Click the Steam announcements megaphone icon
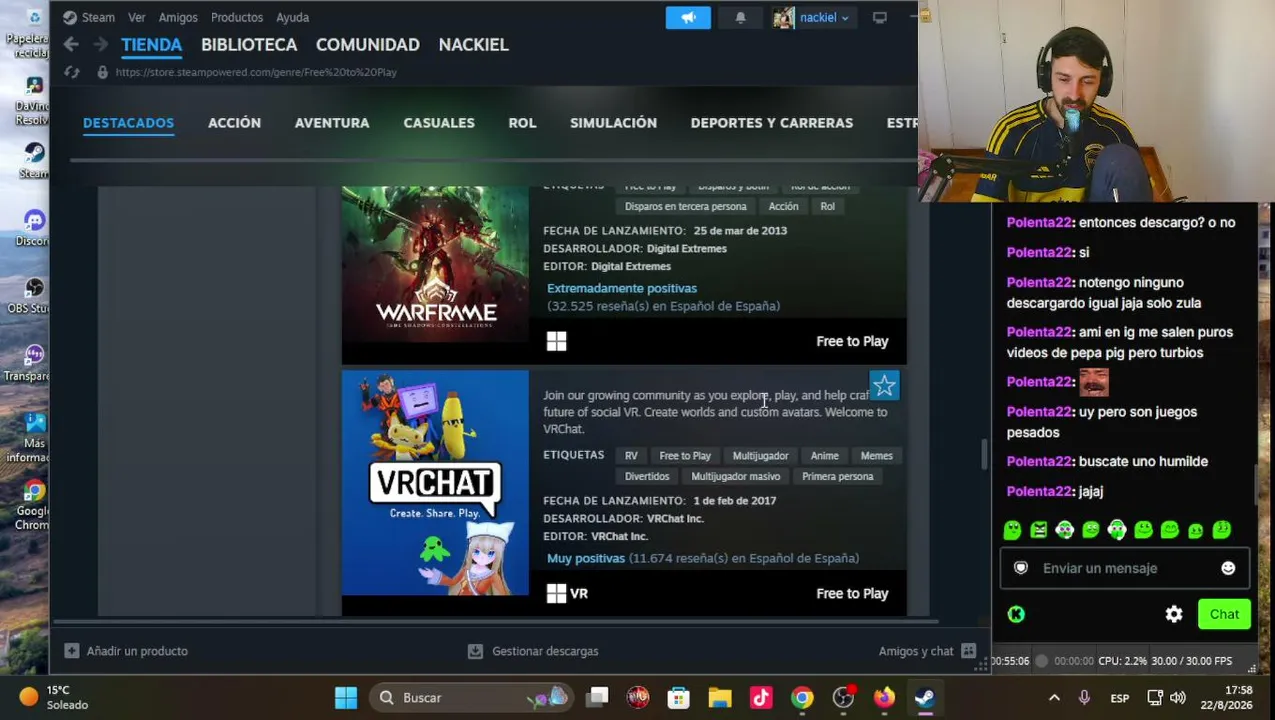Viewport: 1275px width, 720px height. click(688, 17)
